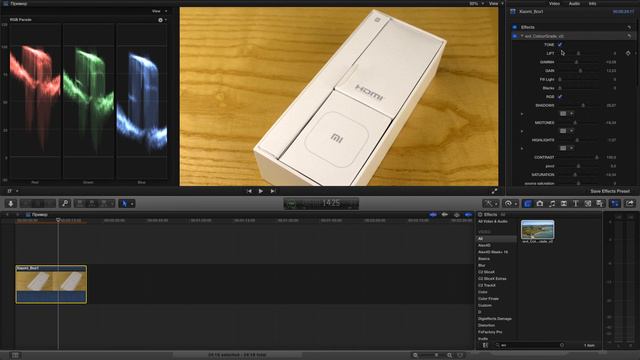Open the timeline index button
The height and width of the screenshot is (360, 640).
(15, 355)
